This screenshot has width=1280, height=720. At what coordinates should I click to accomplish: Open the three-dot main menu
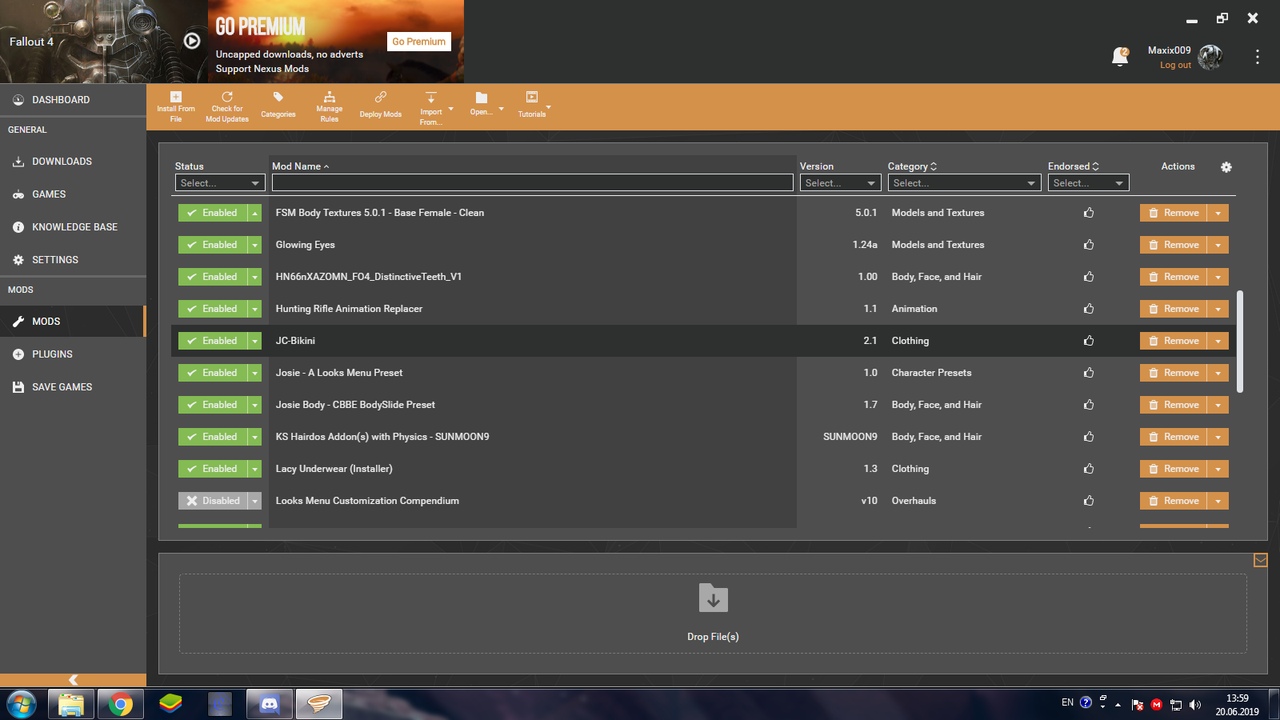tap(1257, 57)
